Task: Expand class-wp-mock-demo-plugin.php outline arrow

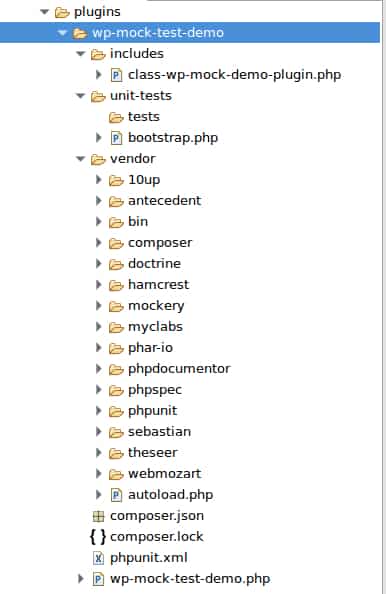Action: [98, 75]
